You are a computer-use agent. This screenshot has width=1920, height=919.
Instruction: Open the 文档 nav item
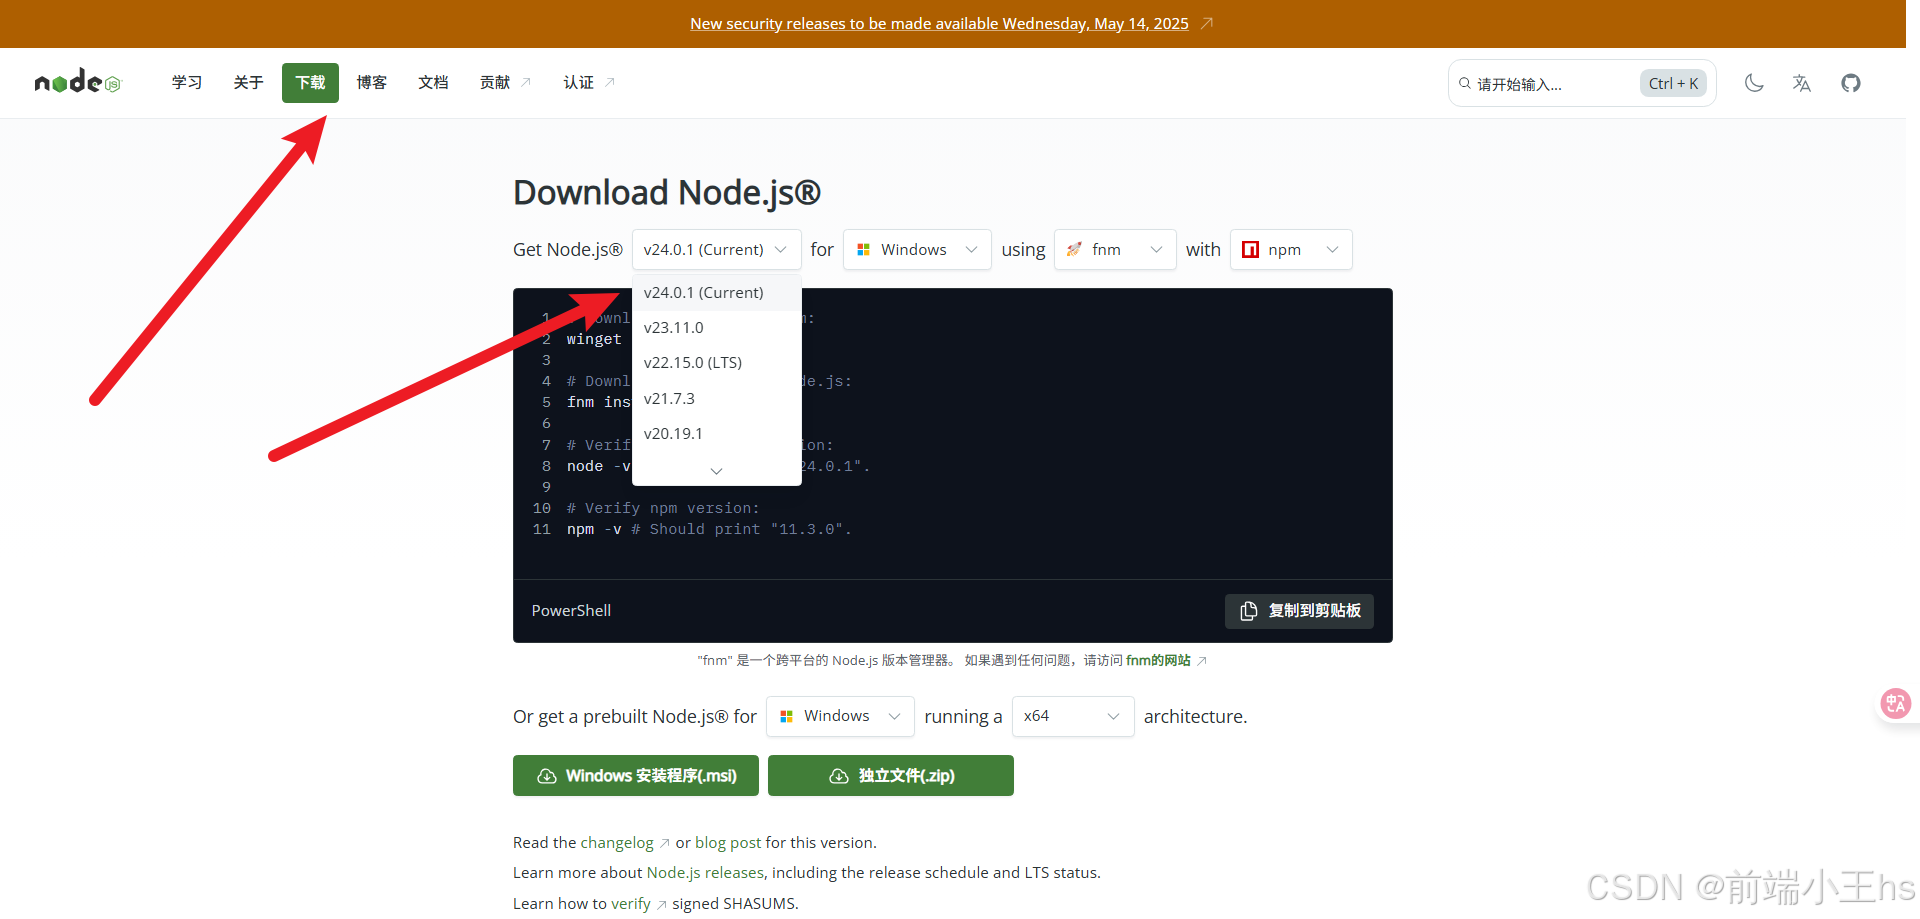pyautogui.click(x=433, y=82)
